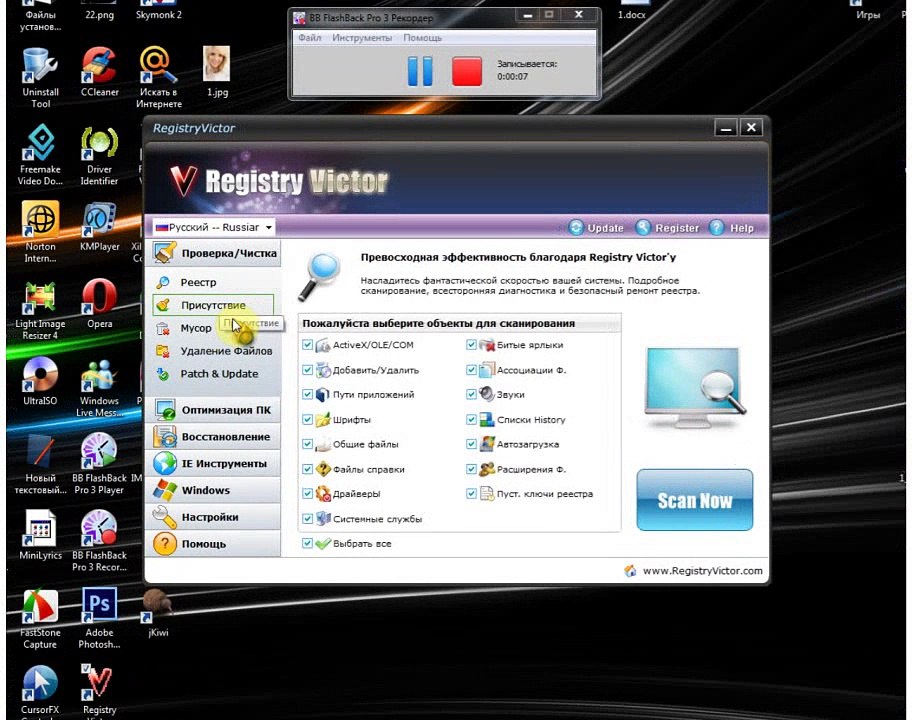Open Помощь menu in BB FlashBack Recorder
Screen dimensions: 912x720
tap(422, 38)
